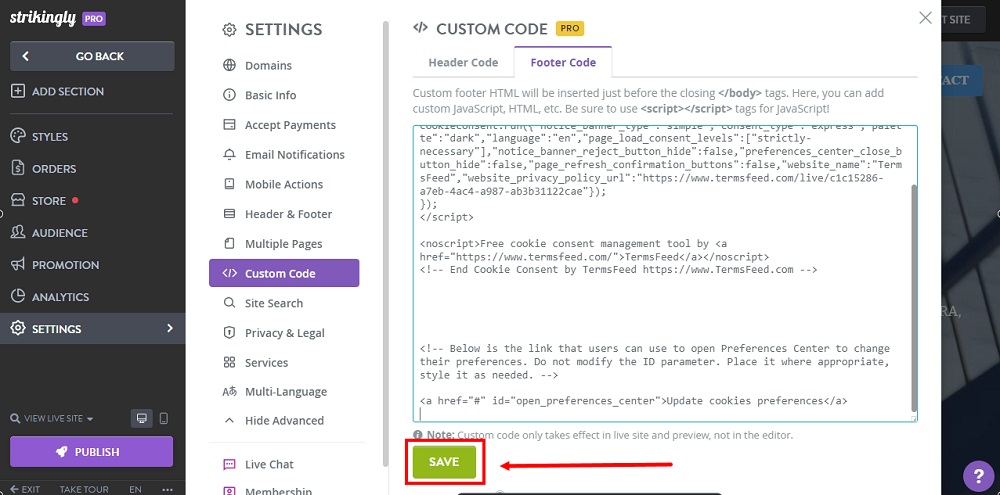Open the Audience people icon

pyautogui.click(x=18, y=232)
